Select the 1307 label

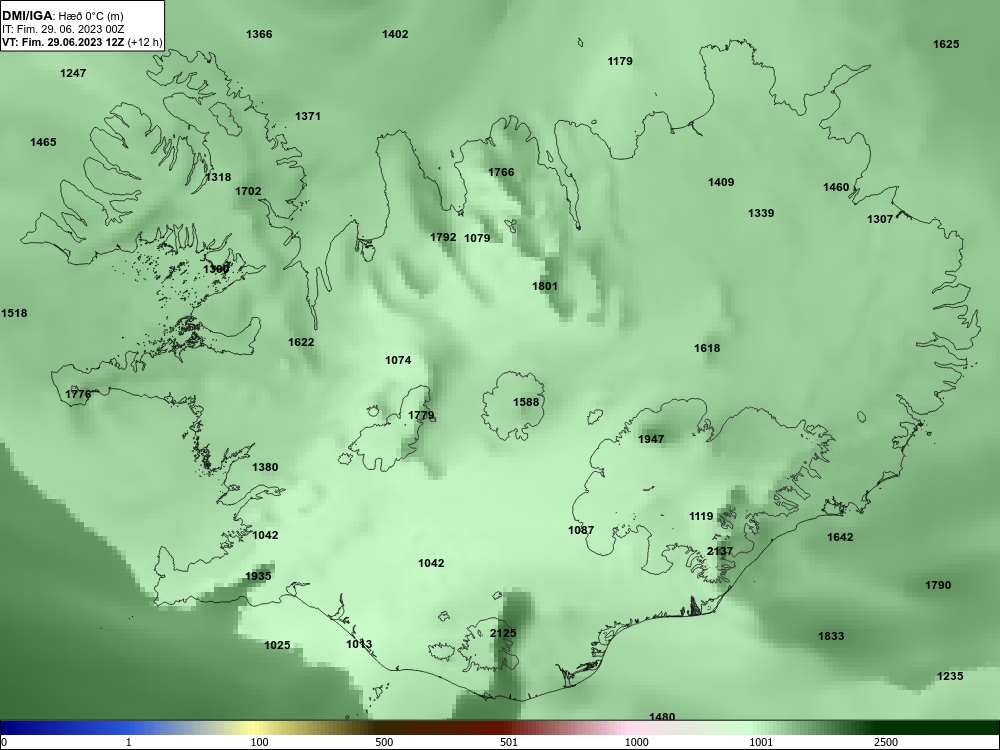pos(880,219)
